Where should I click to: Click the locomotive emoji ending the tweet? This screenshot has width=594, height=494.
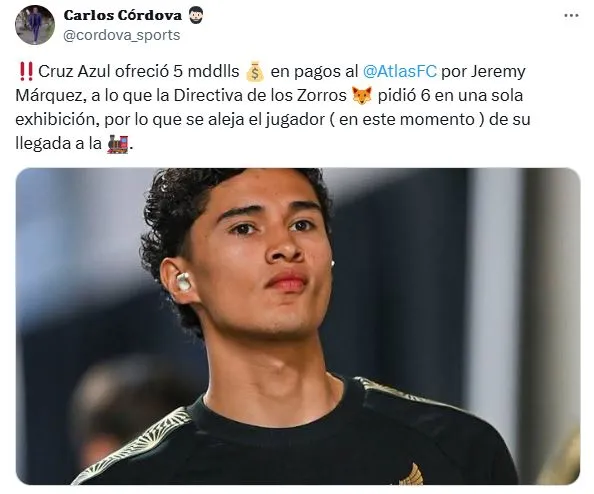click(117, 144)
